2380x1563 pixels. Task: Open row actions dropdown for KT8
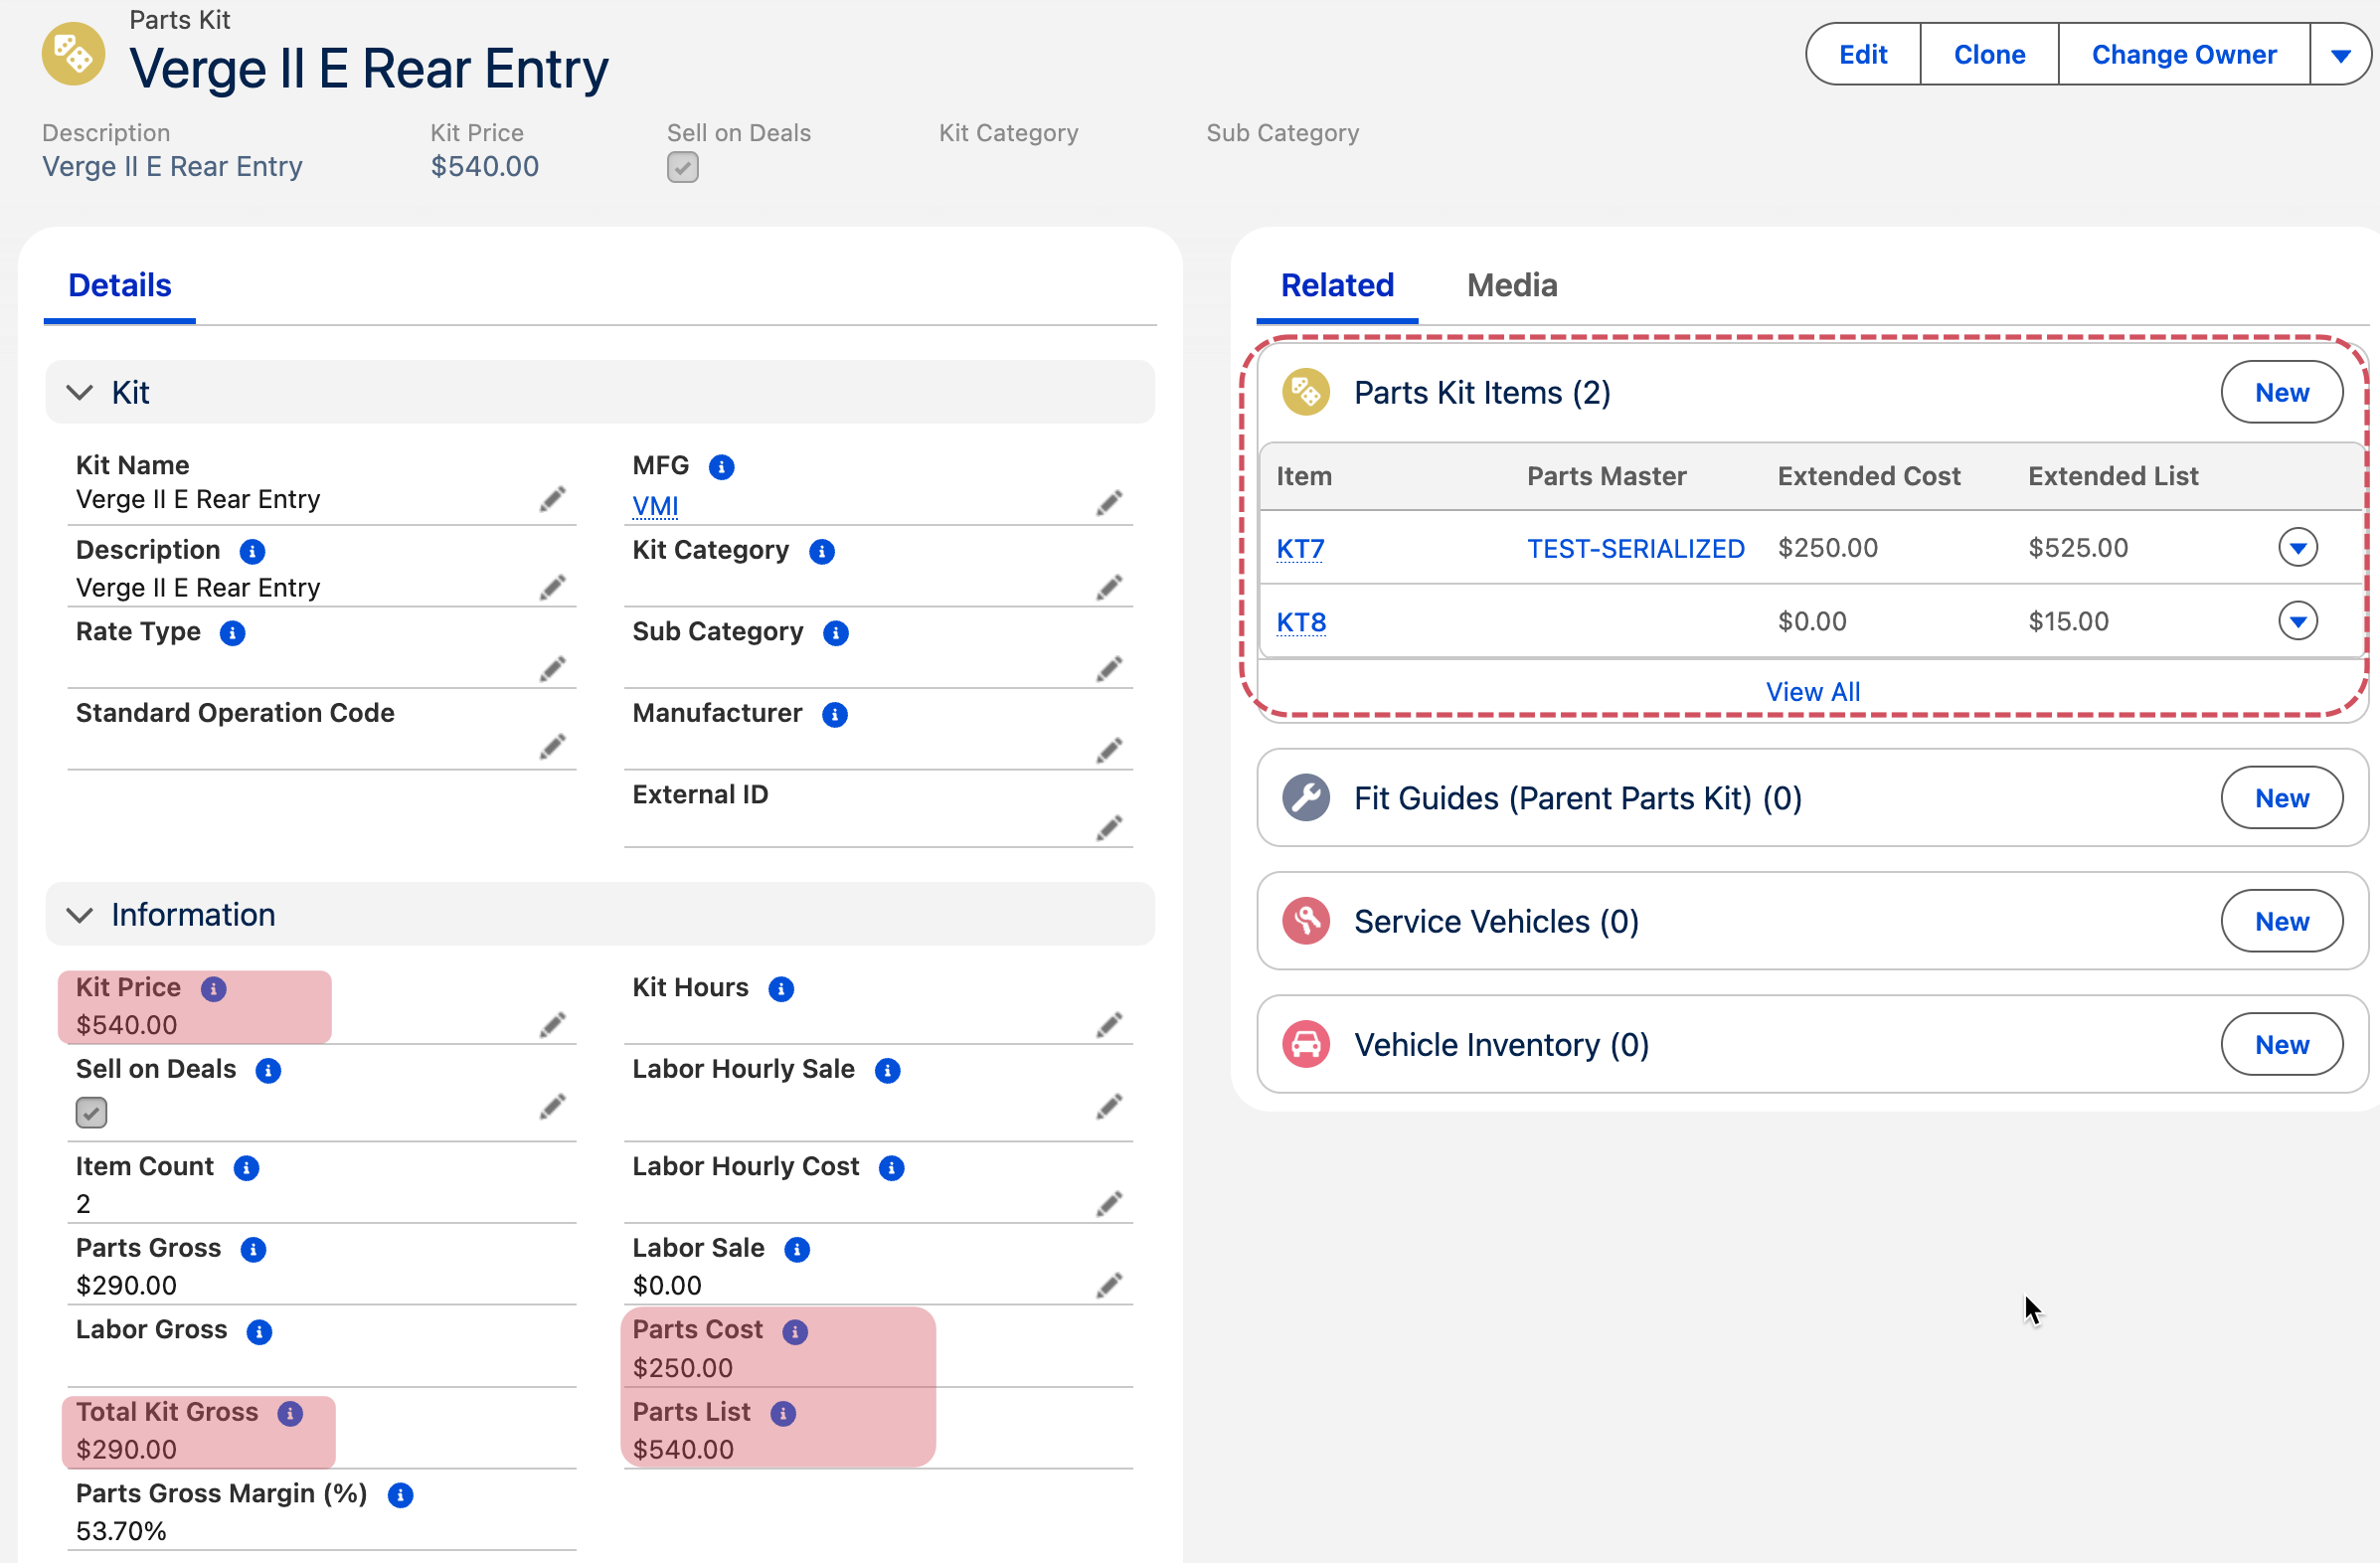2298,621
